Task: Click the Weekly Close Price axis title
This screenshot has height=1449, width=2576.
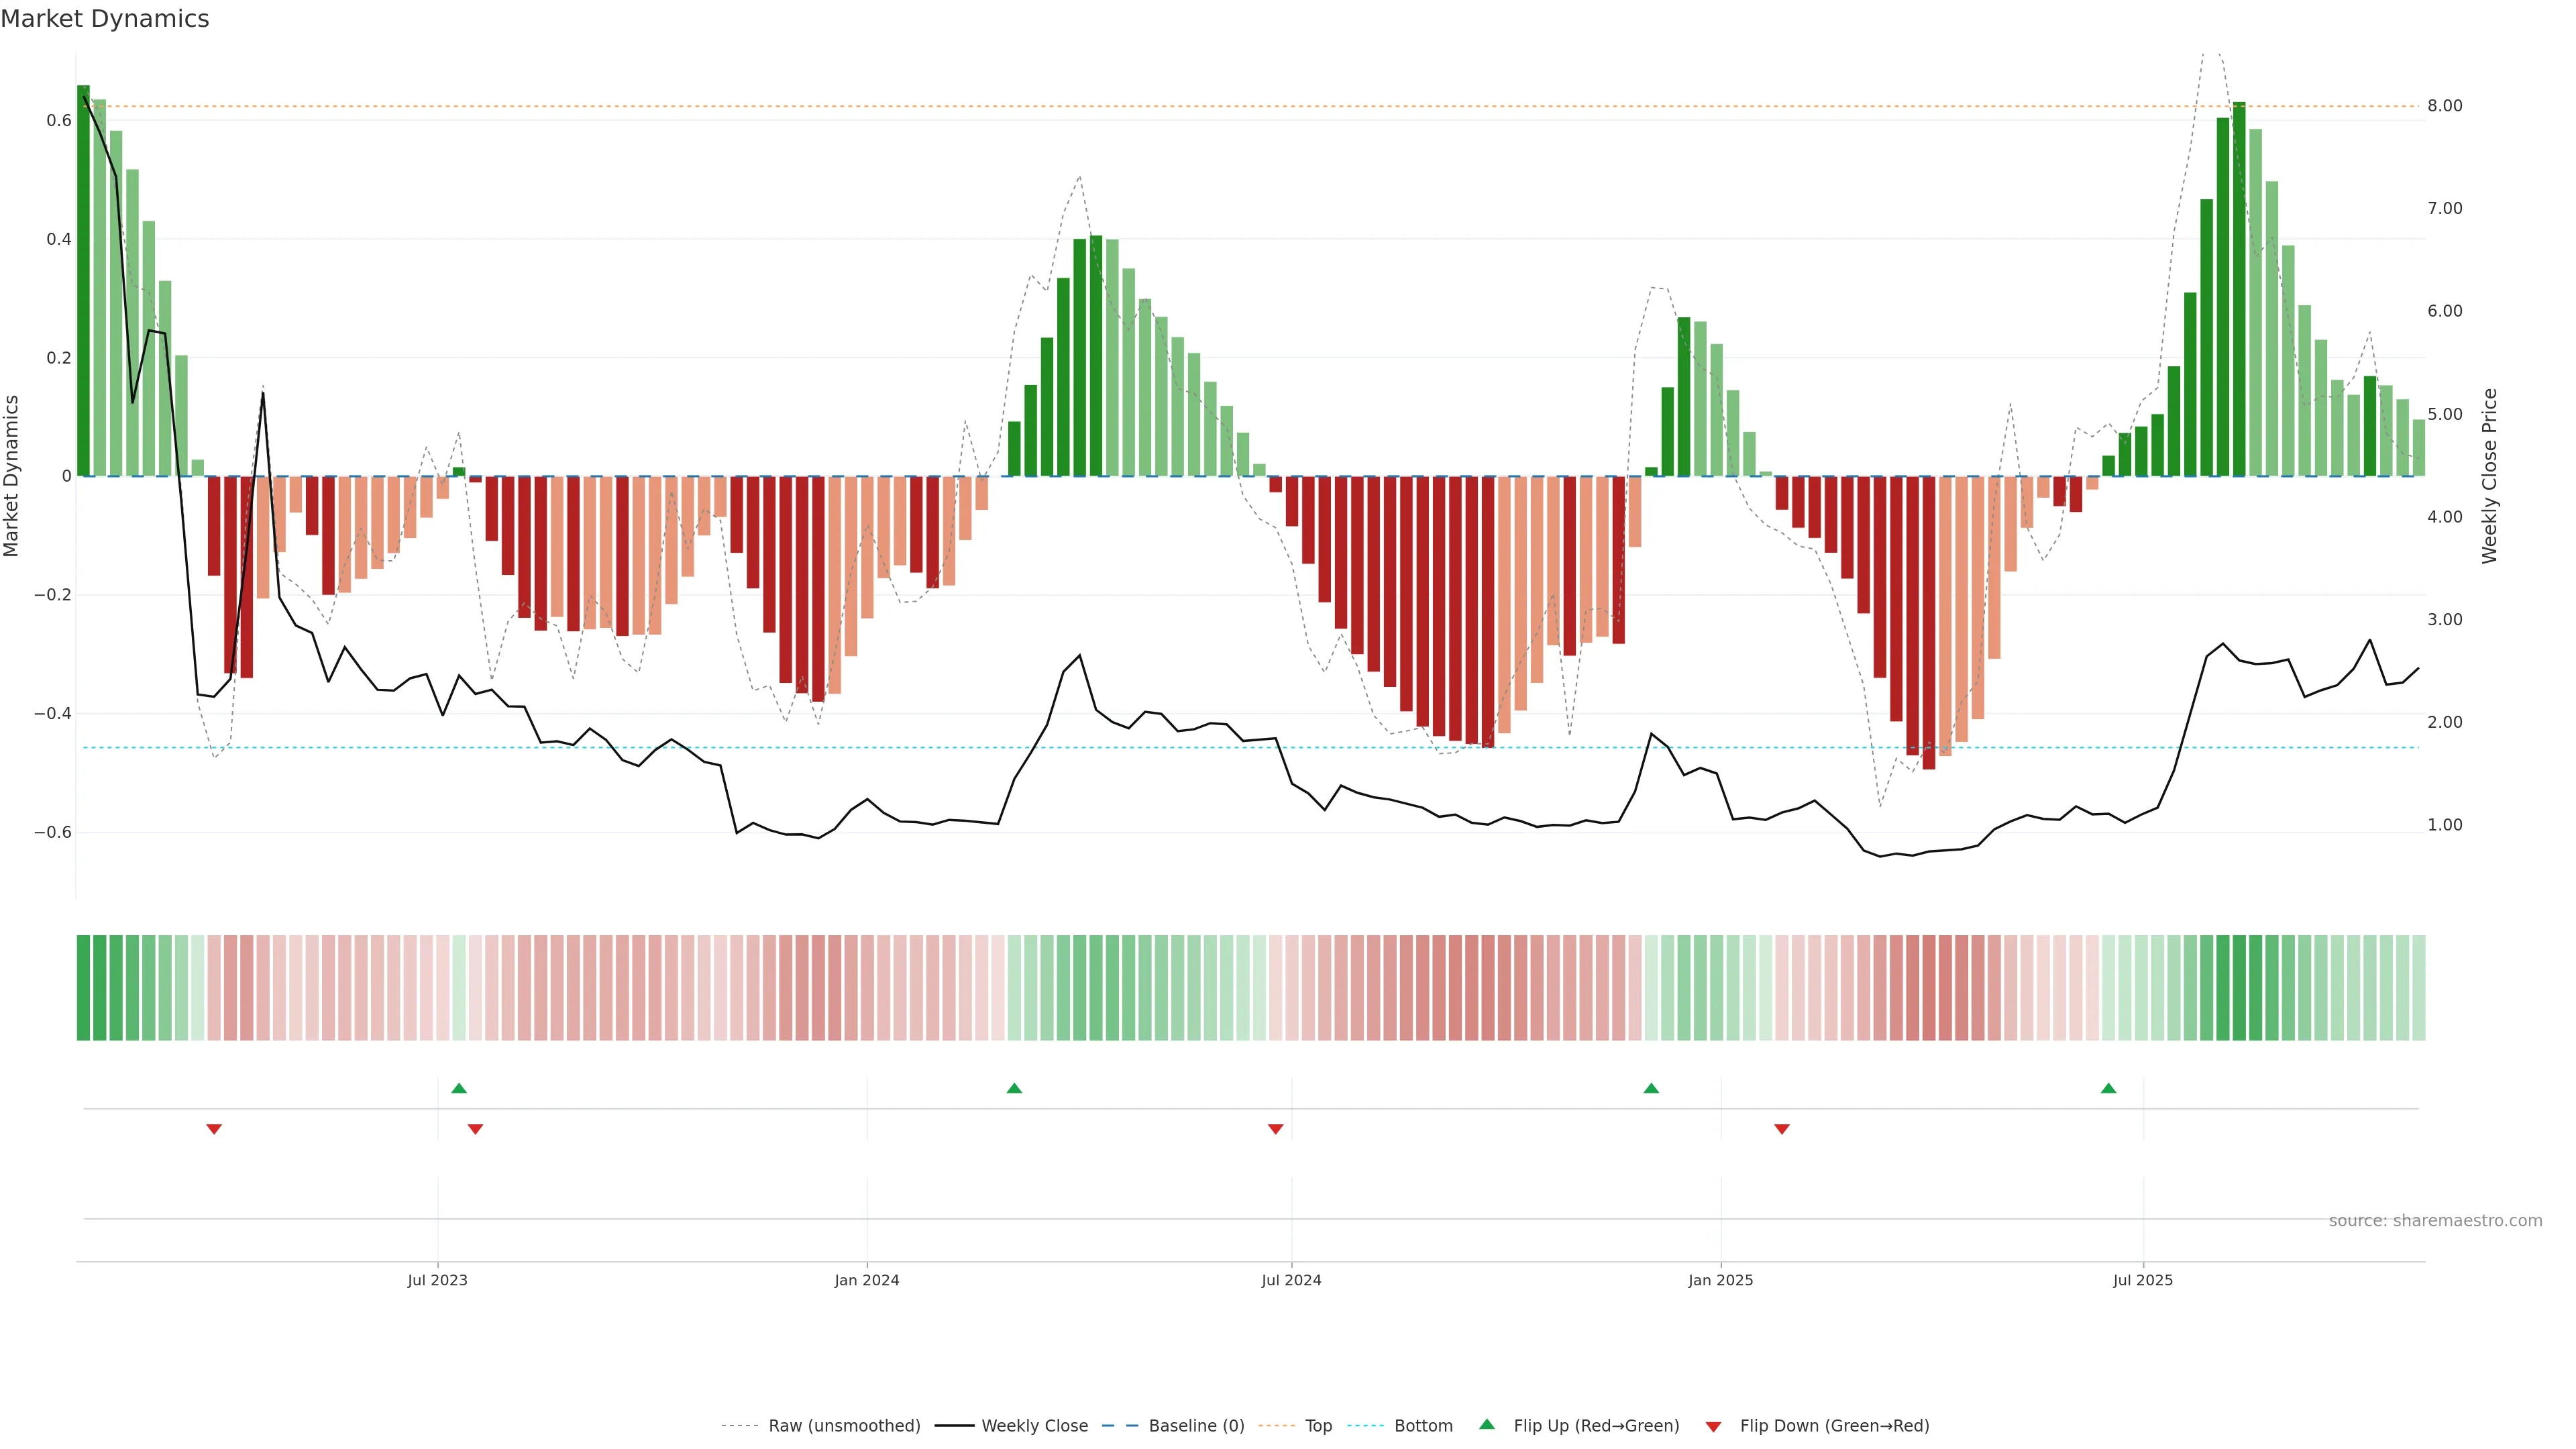Action: point(2489,476)
